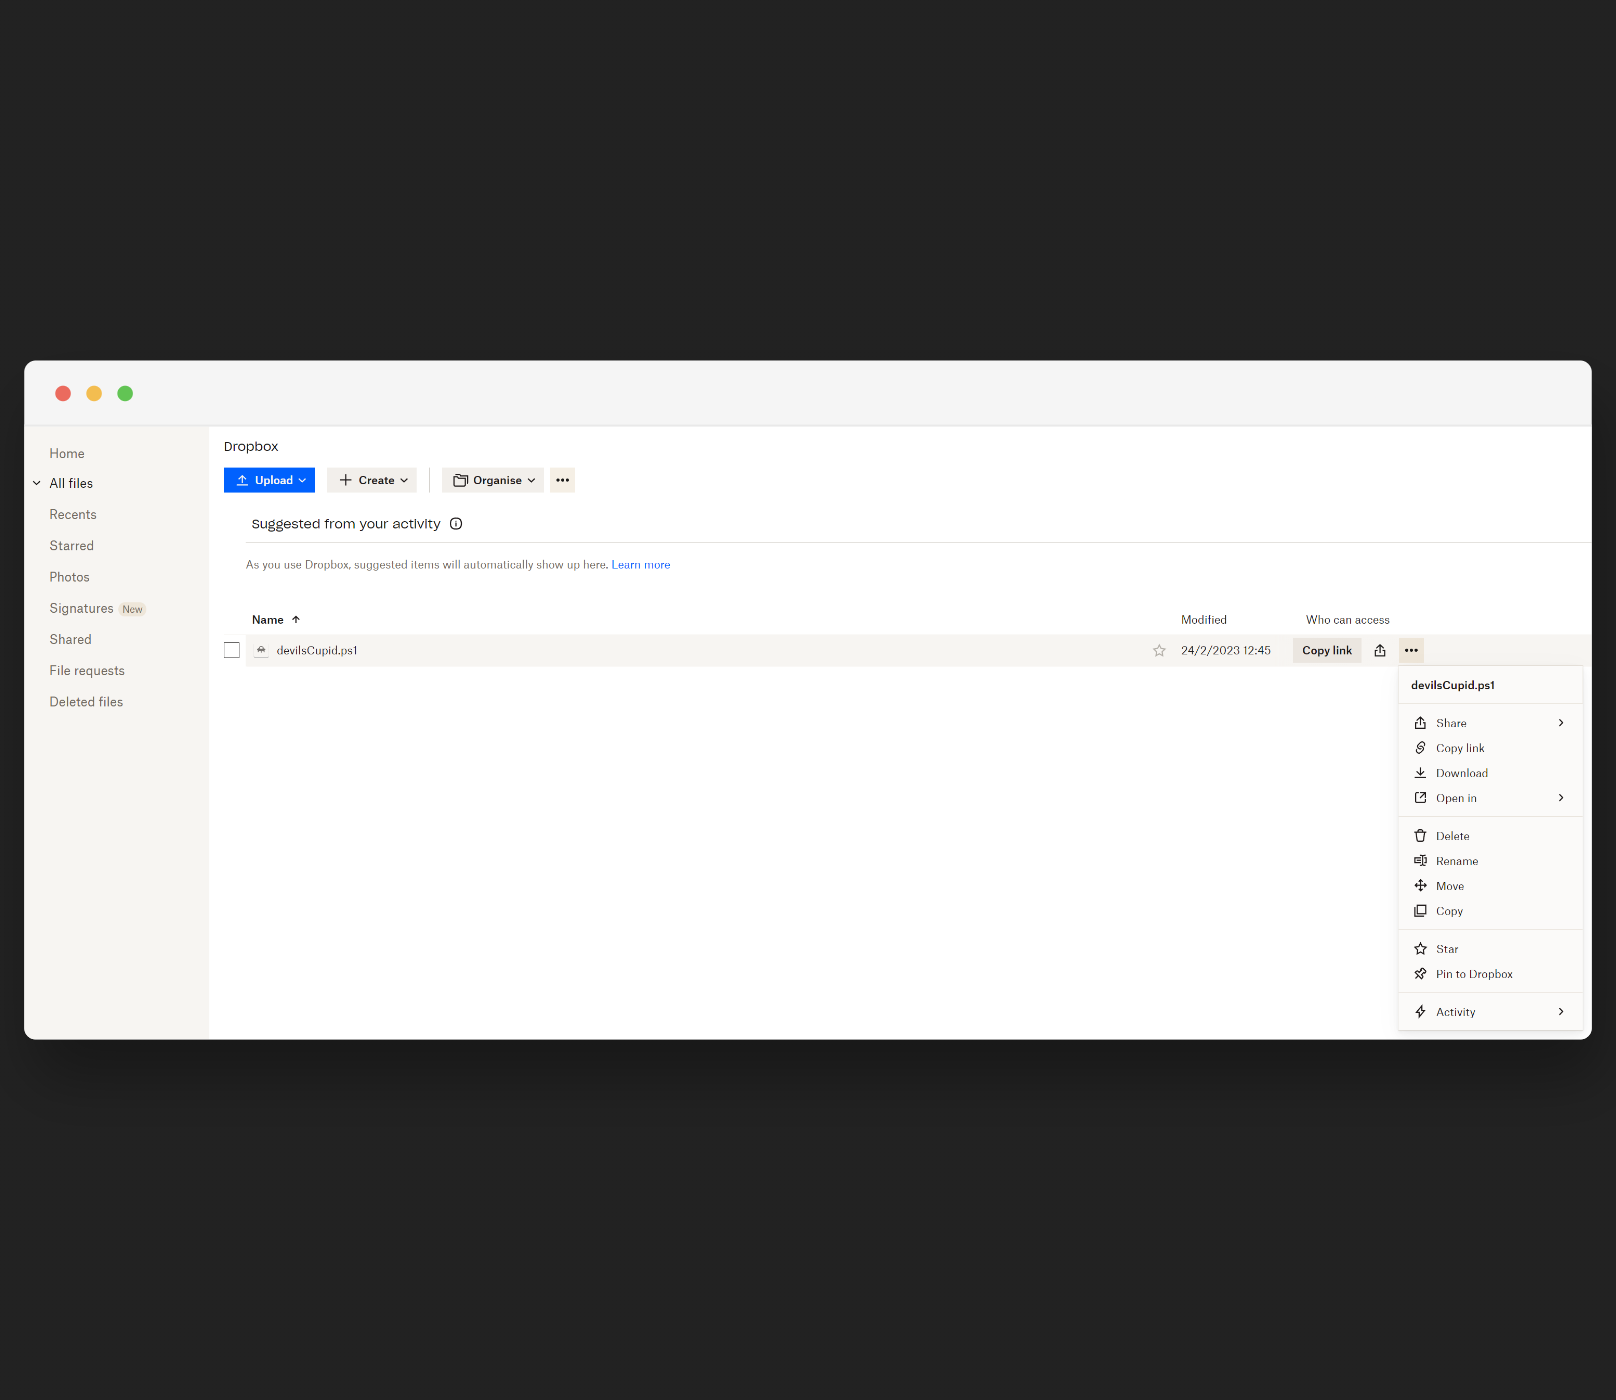Tick the checkbox for devilsCupid.ps1

coord(232,650)
